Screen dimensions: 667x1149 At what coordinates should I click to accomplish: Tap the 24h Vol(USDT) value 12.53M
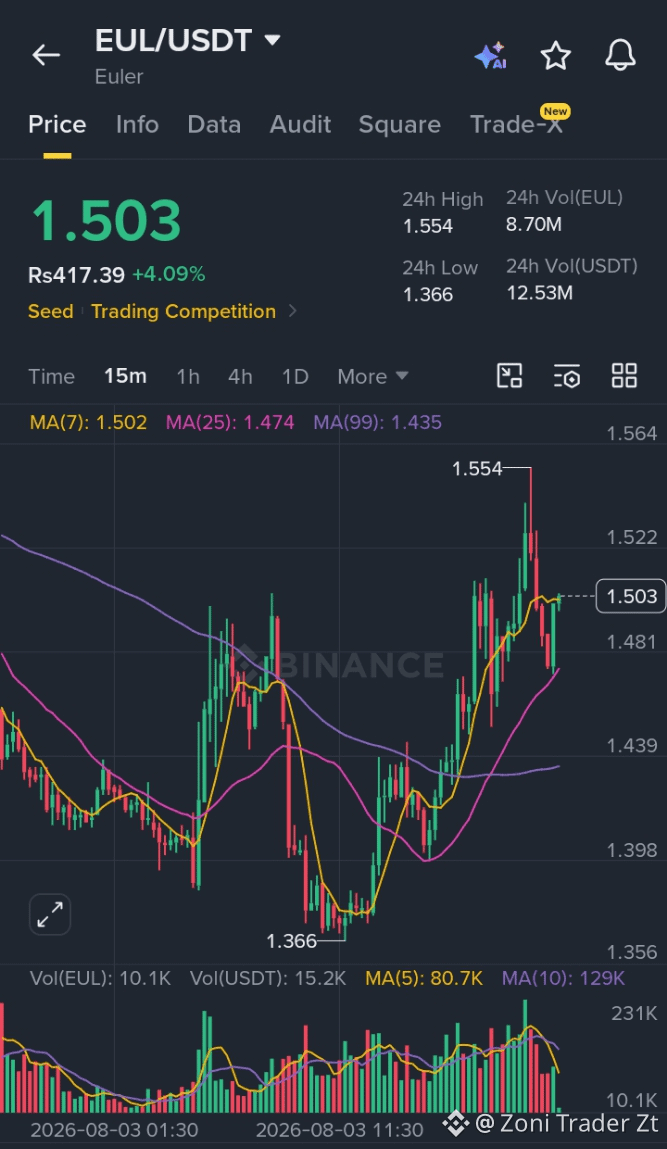tap(539, 293)
